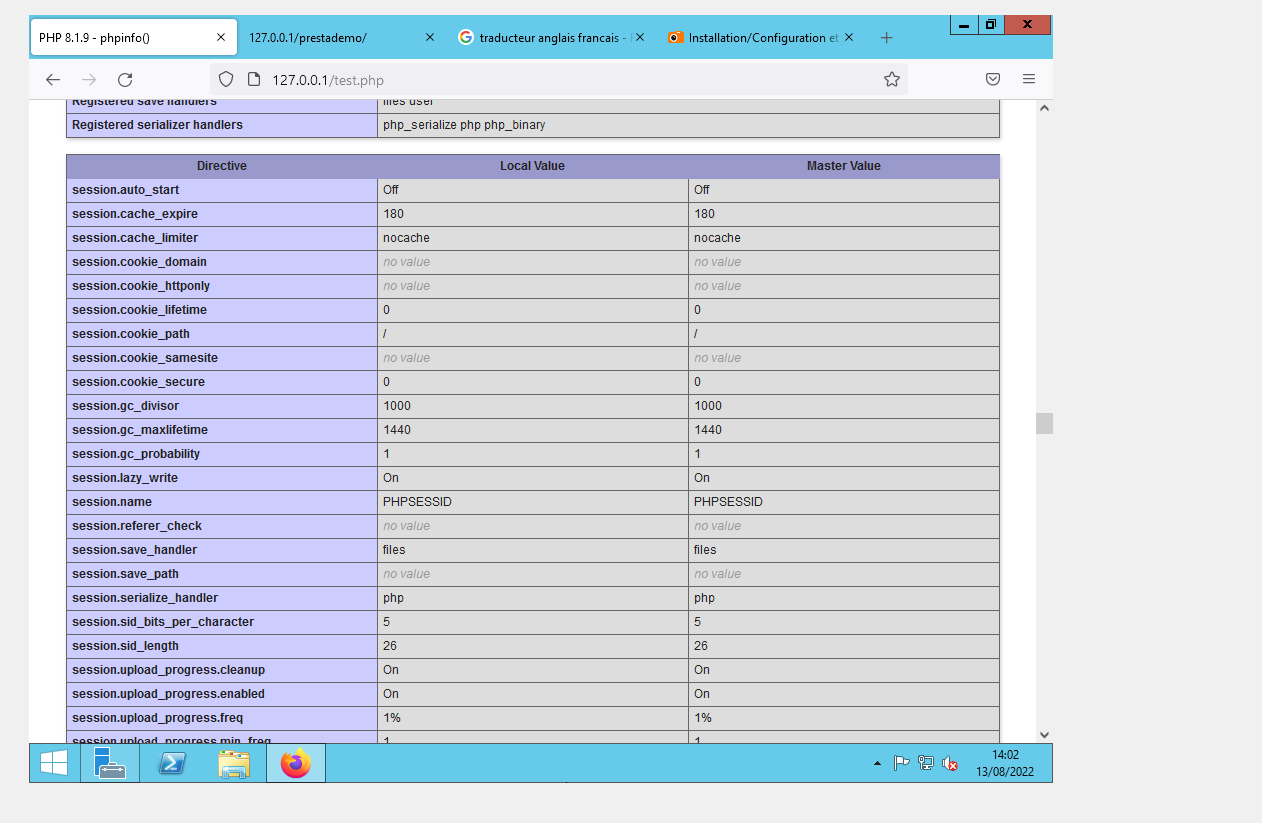The height and width of the screenshot is (823, 1262).
Task: Click the vertical scrollbar thumb
Action: click(1044, 423)
